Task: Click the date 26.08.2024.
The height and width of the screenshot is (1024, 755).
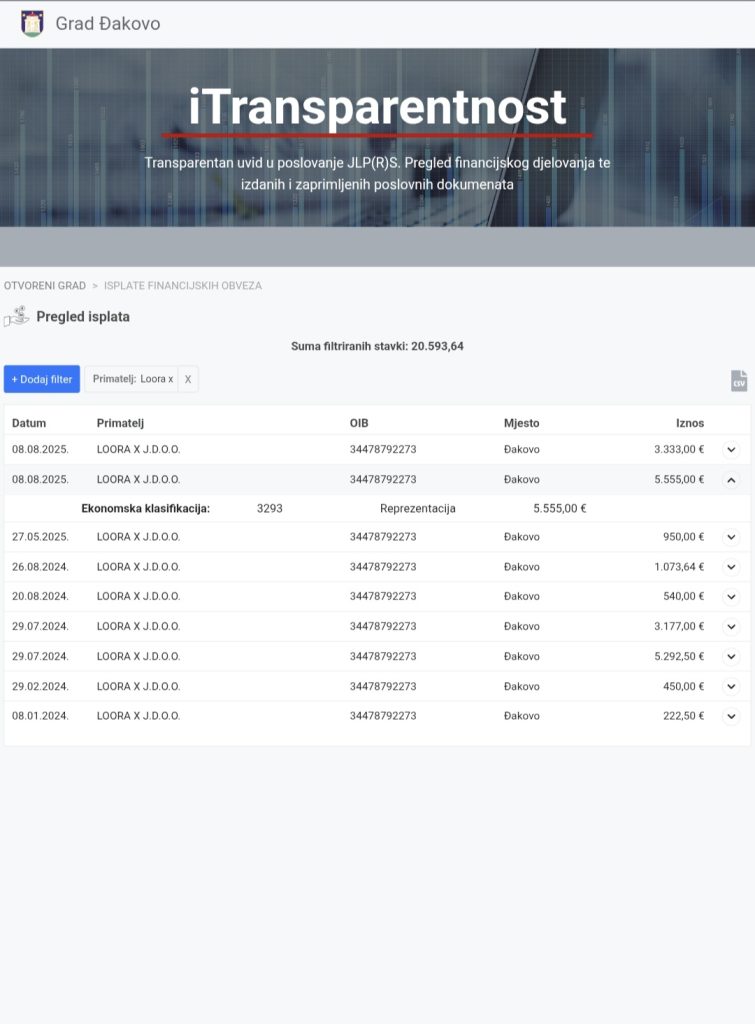Action: 40,567
